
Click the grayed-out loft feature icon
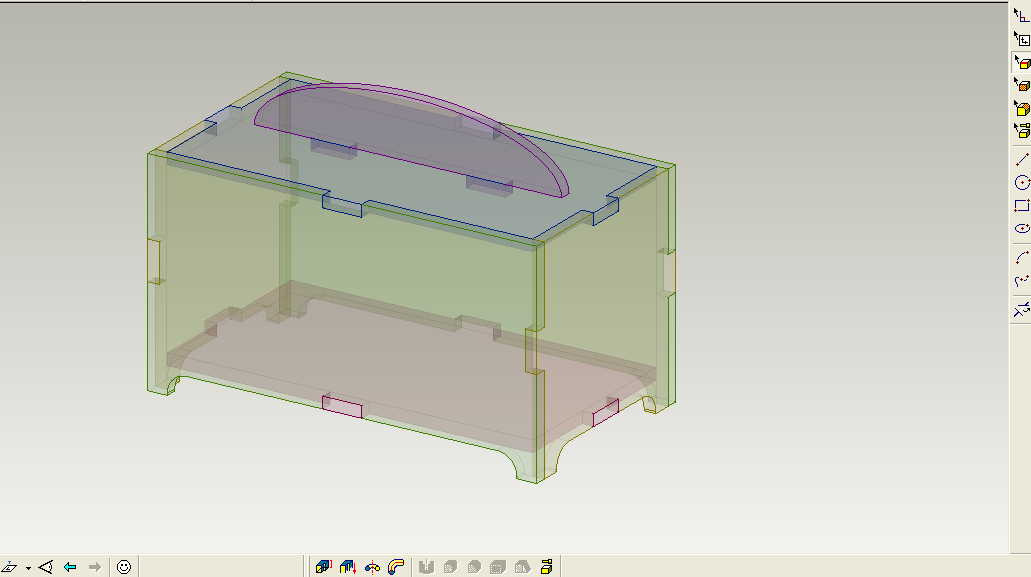coord(522,566)
